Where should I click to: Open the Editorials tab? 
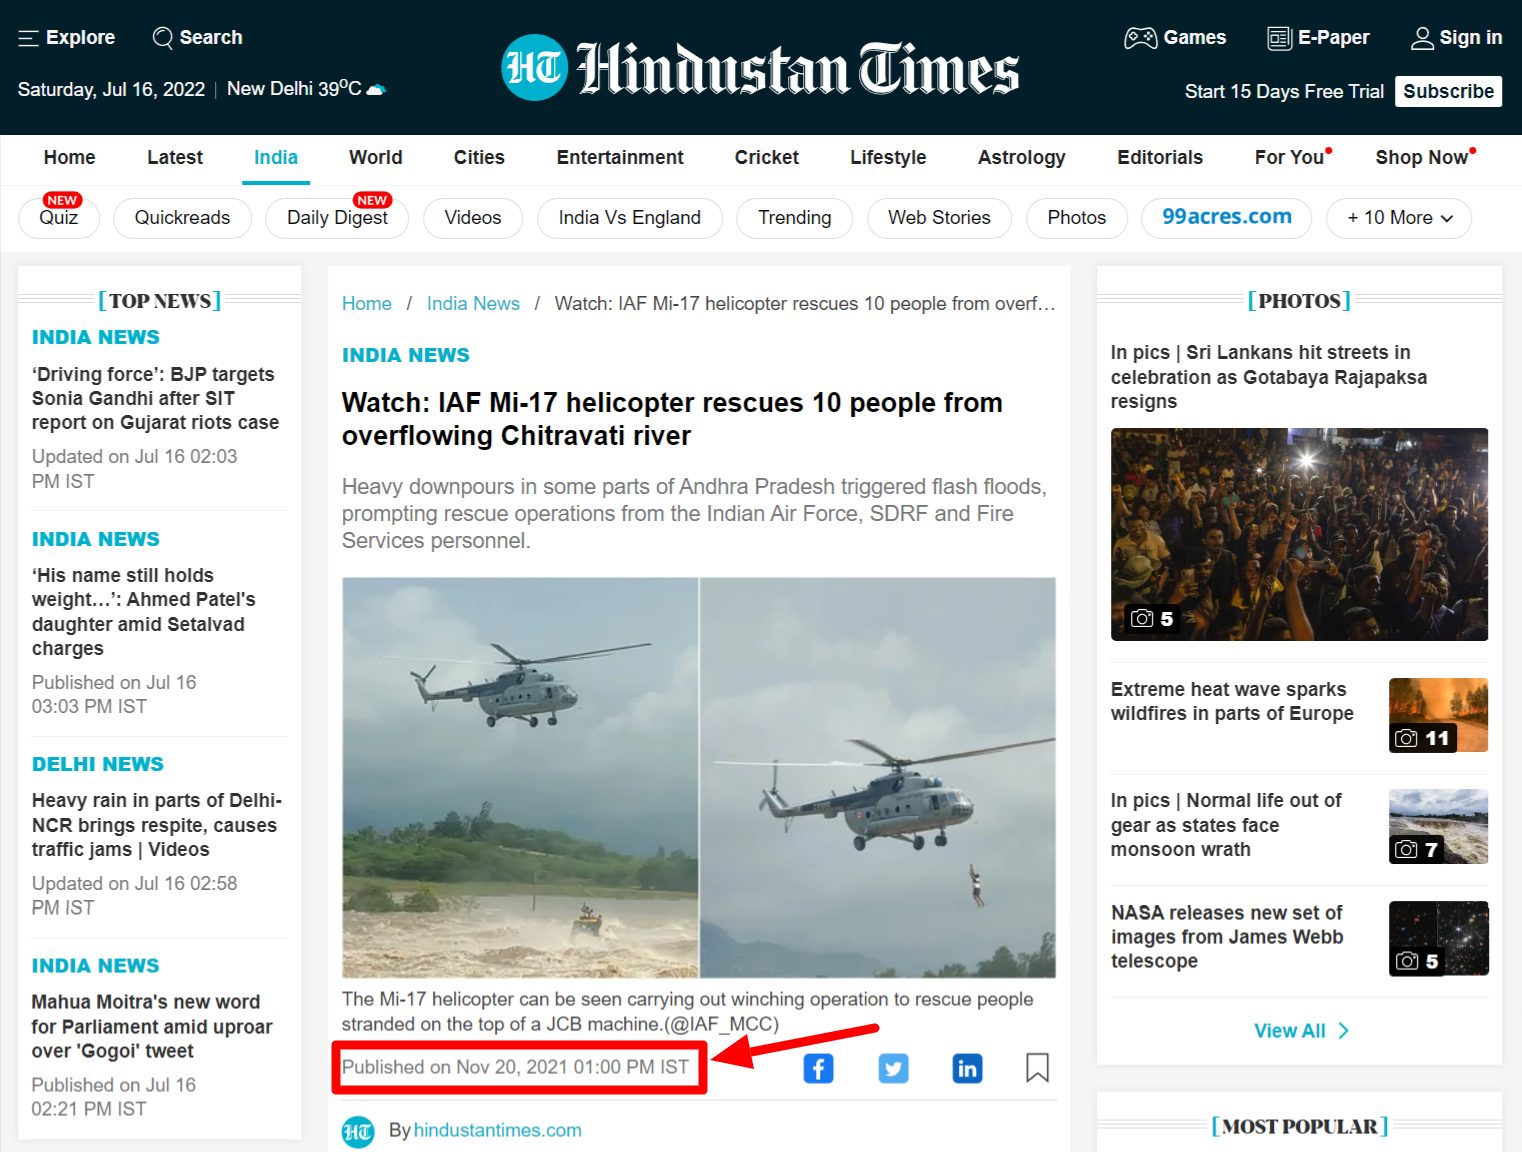click(x=1160, y=157)
